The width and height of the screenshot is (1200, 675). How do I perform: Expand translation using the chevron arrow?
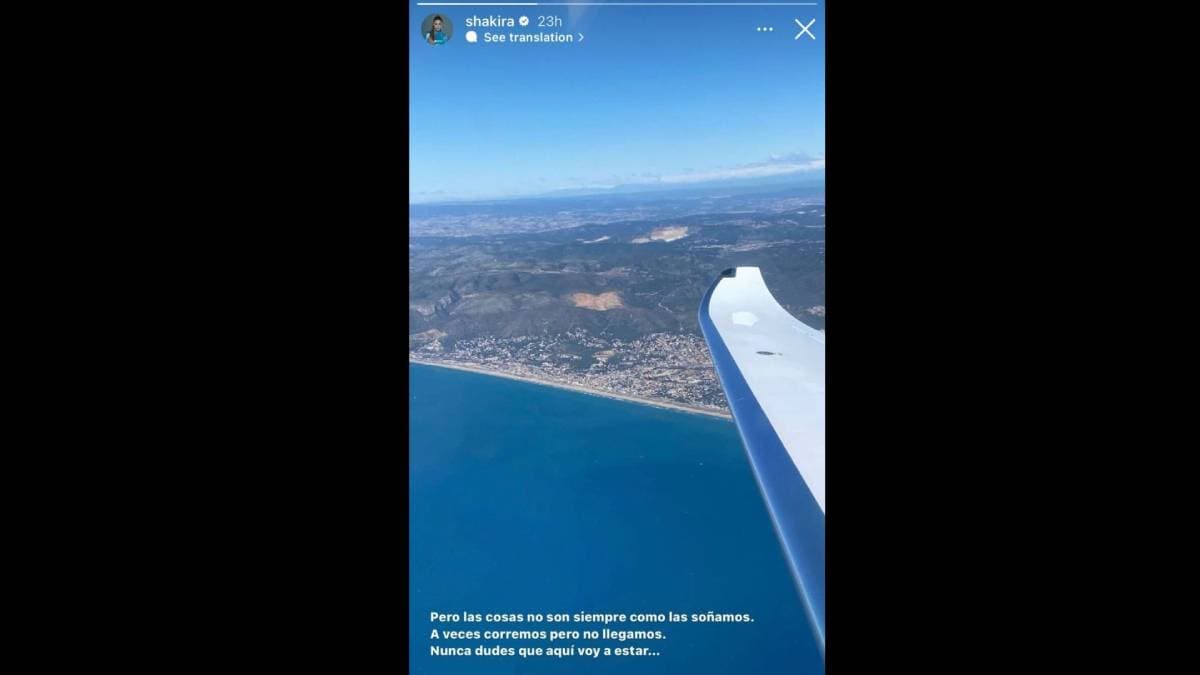tap(580, 37)
